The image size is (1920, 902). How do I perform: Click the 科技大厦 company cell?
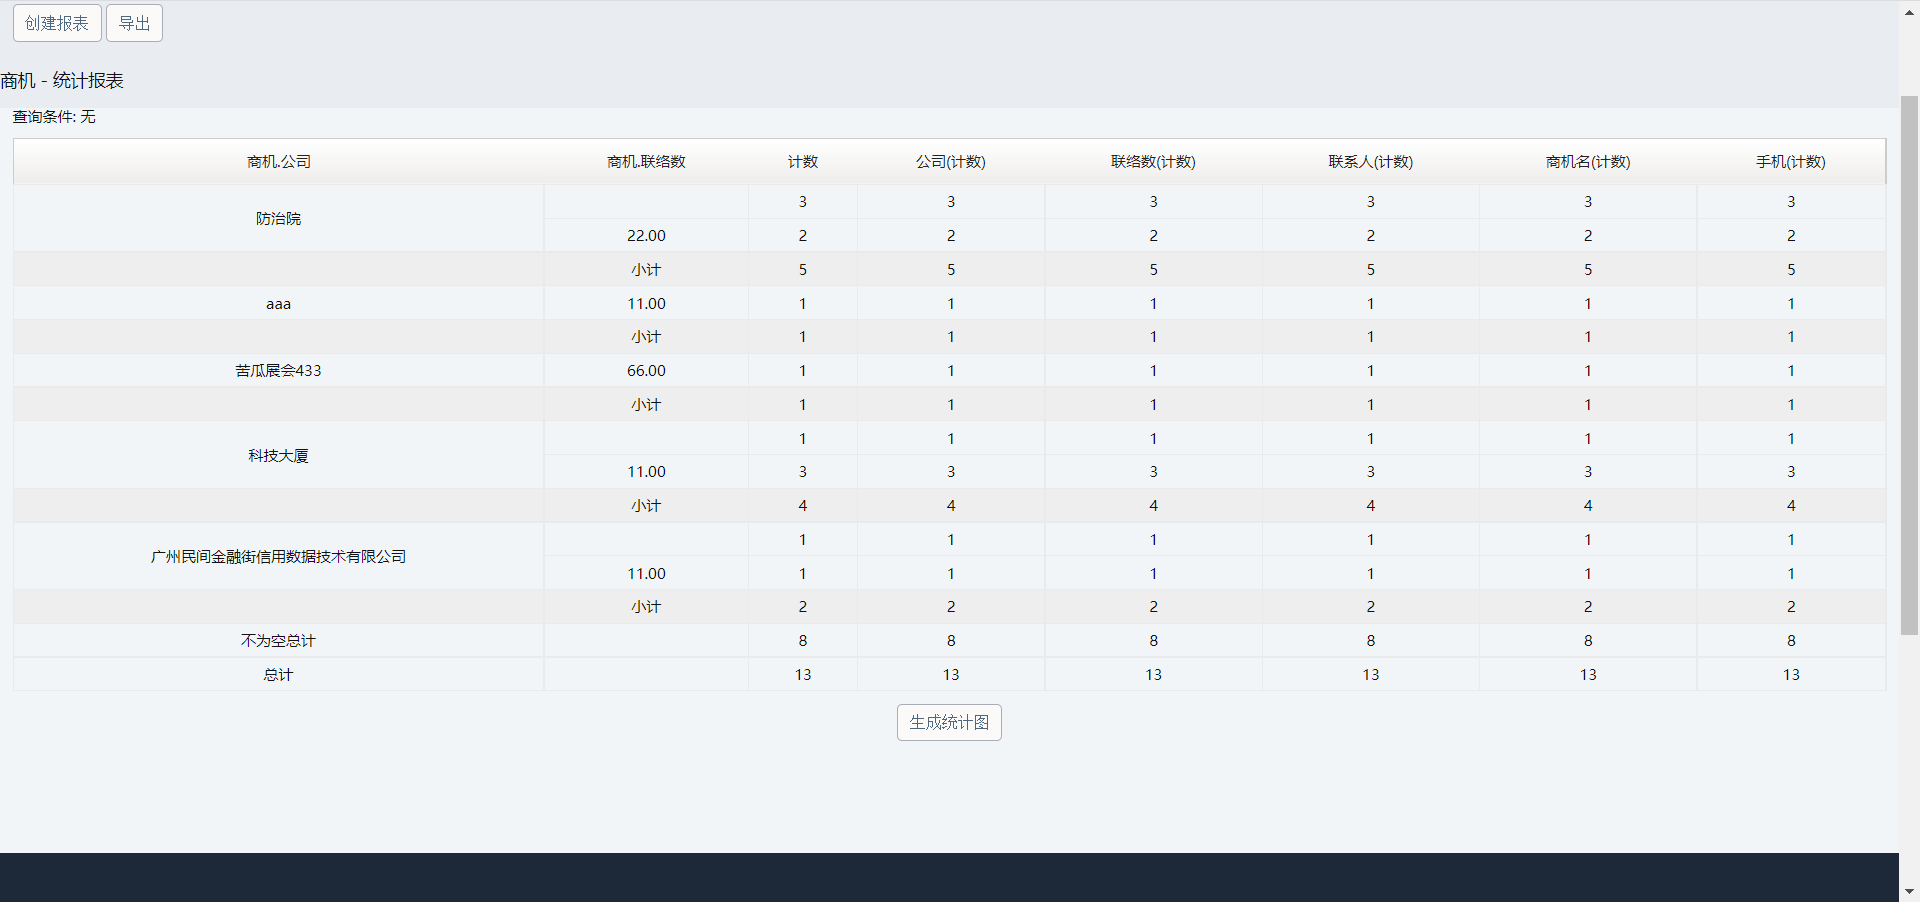tap(279, 455)
